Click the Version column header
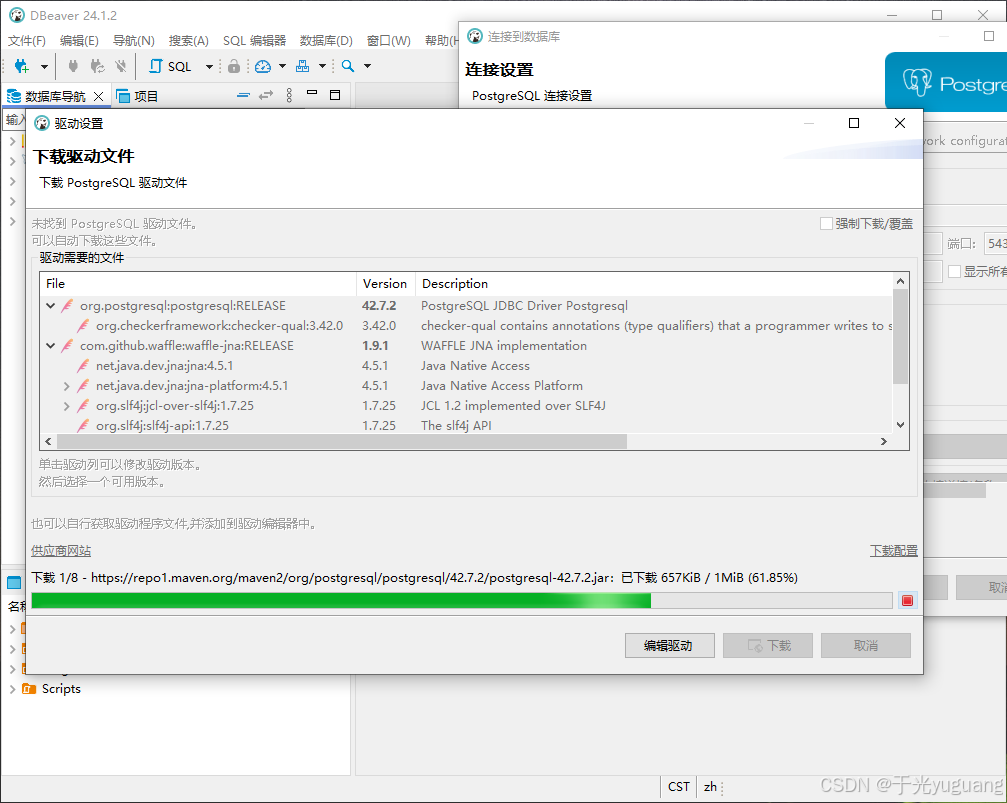Screen dimensions: 1007x803 [x=385, y=283]
